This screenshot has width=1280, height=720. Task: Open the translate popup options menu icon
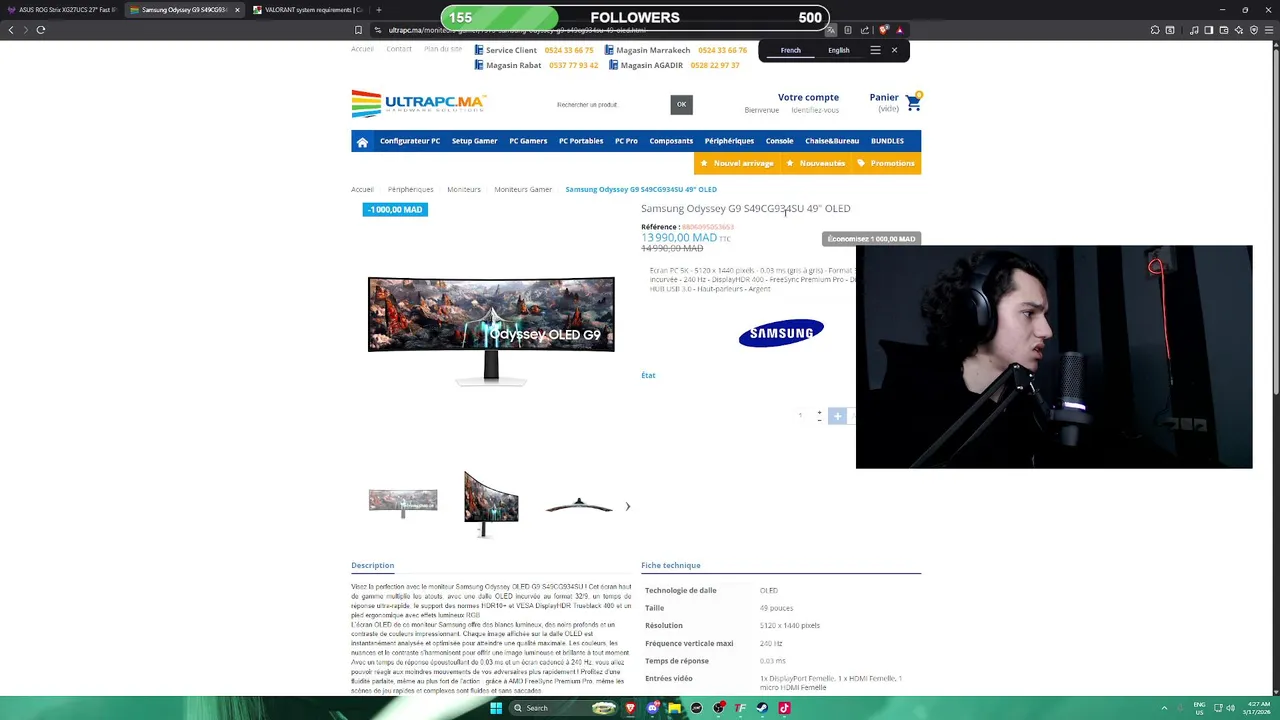(875, 50)
